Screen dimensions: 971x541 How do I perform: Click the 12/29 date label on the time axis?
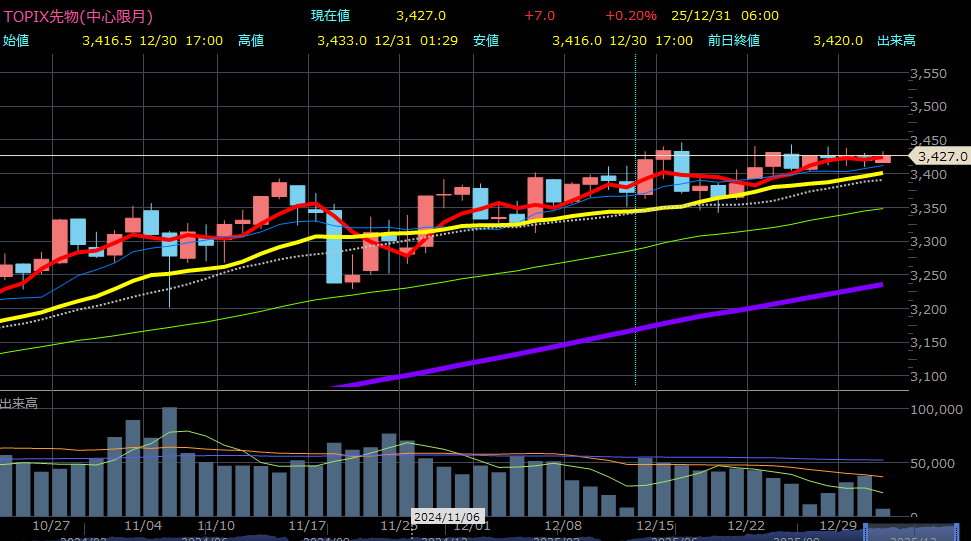point(837,525)
